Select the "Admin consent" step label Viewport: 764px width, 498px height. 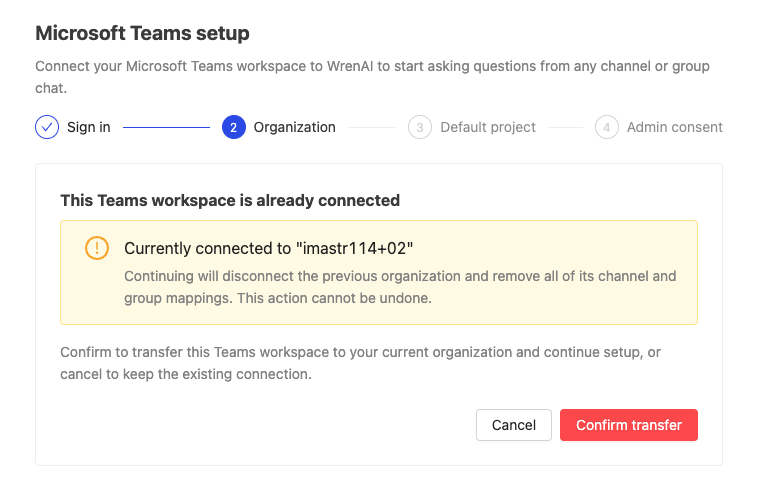pyautogui.click(x=674, y=127)
